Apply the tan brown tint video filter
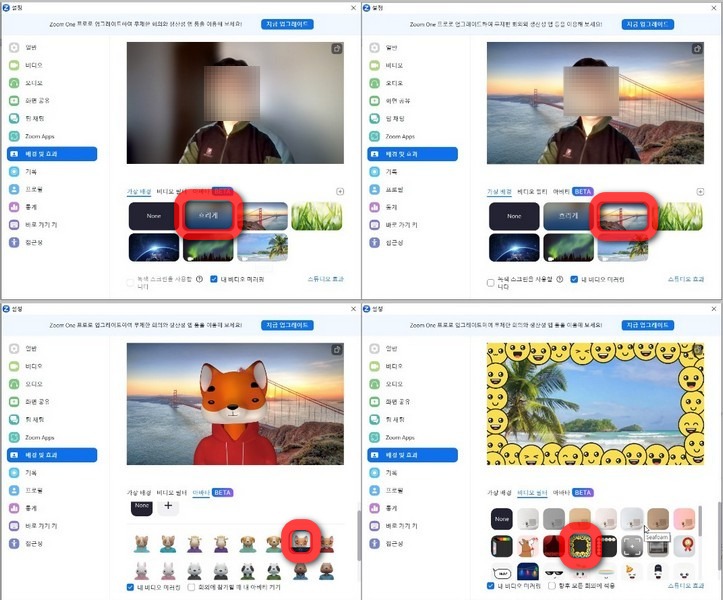The image size is (723, 600). click(658, 519)
